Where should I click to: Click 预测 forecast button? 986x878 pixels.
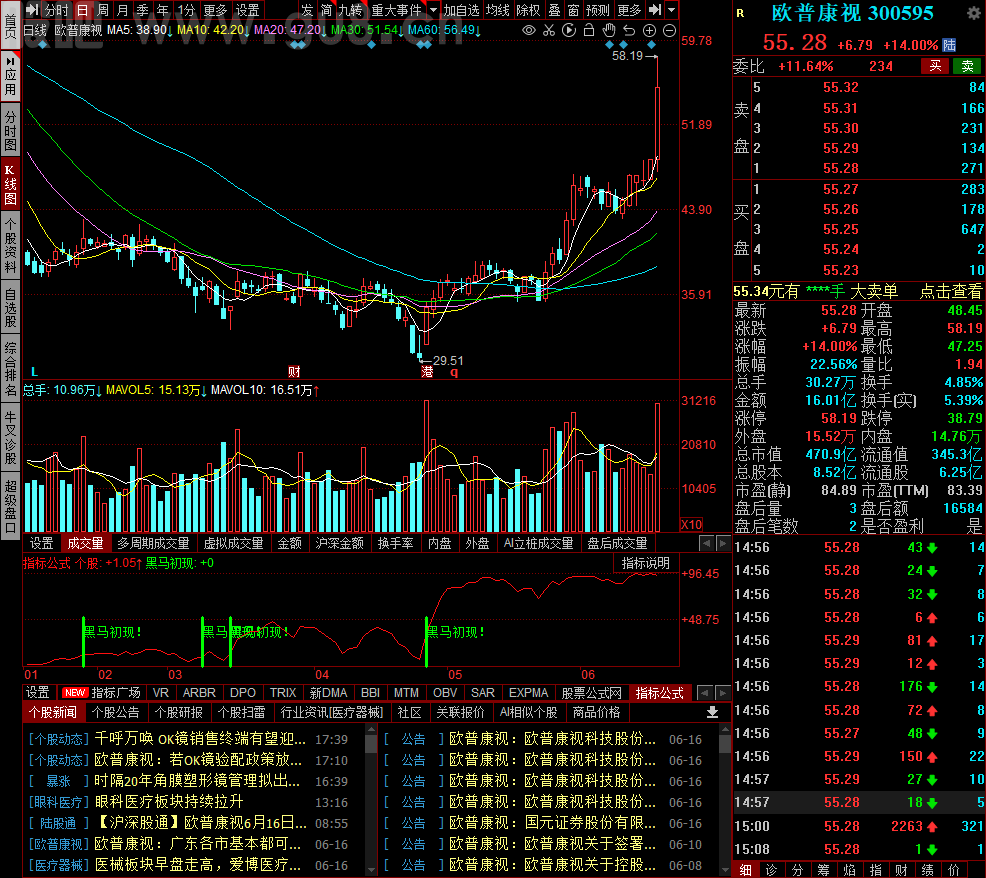pos(597,10)
